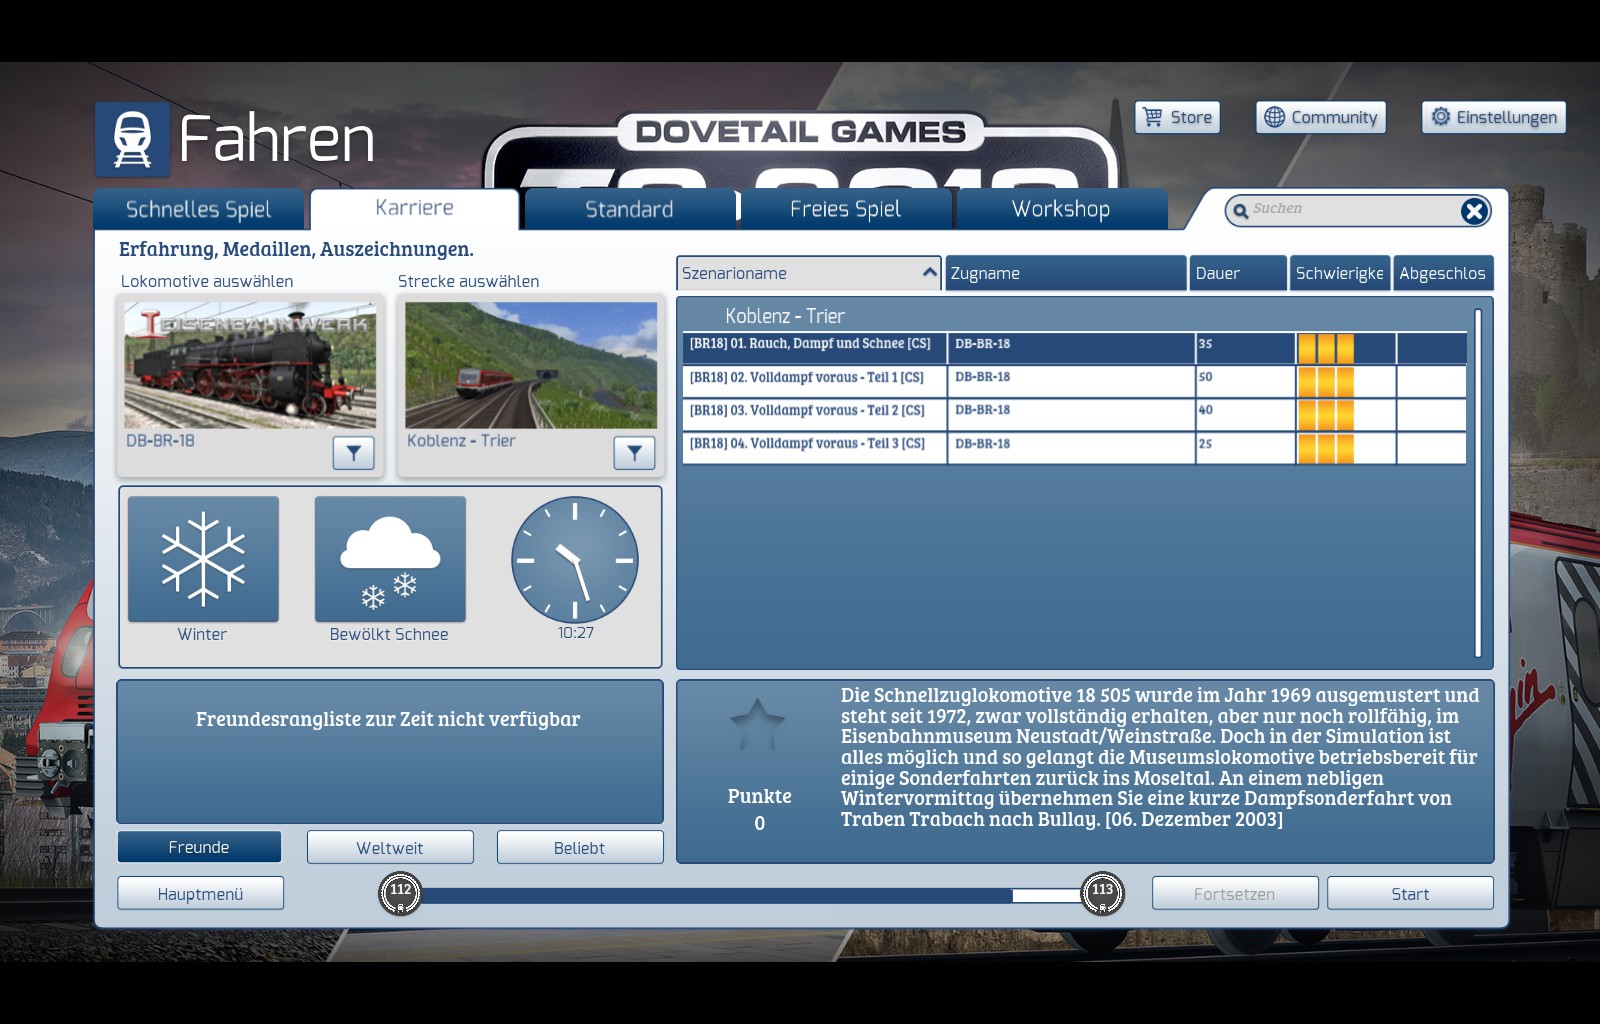Viewport: 1600px width, 1024px height.
Task: Show the Weltweit leaderboard
Action: 390,847
